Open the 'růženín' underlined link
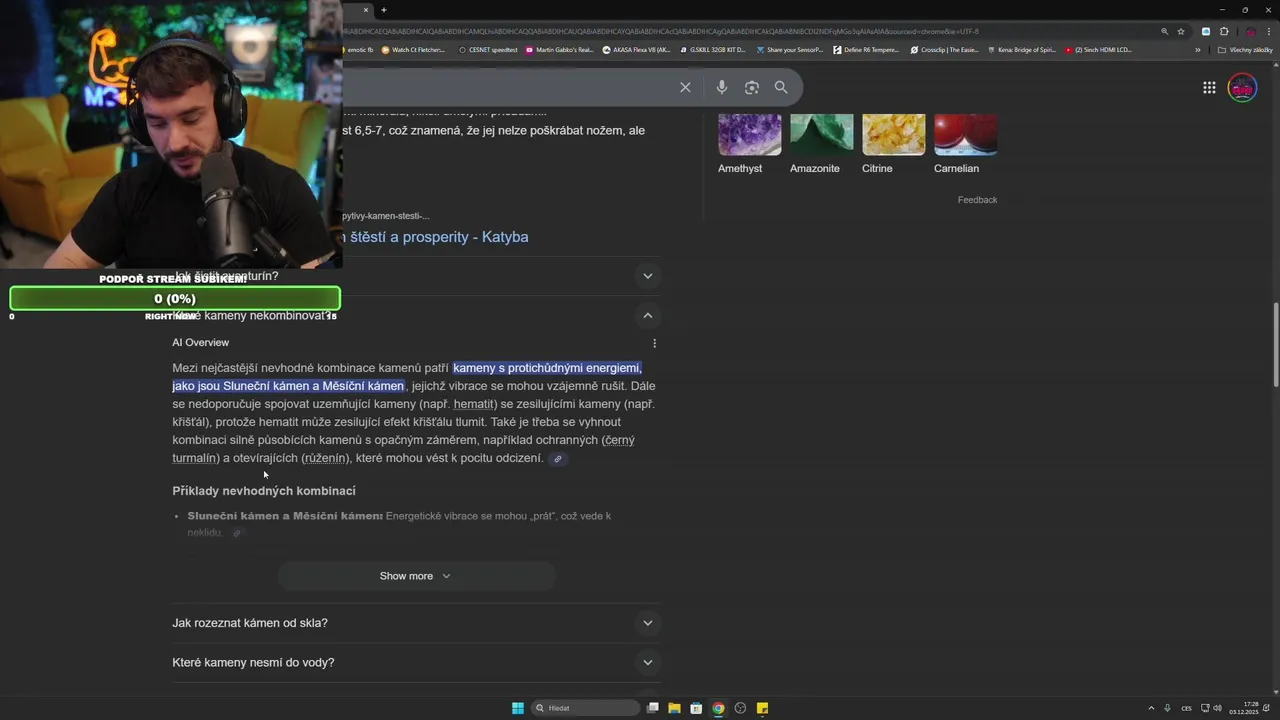 [x=325, y=458]
